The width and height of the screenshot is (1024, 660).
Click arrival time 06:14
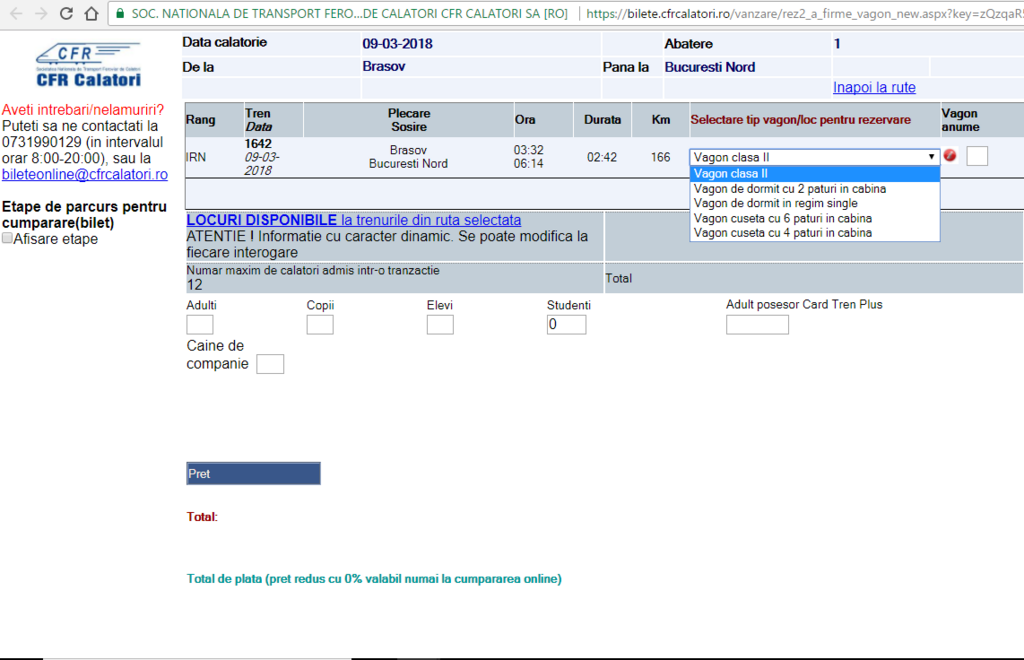(x=528, y=164)
